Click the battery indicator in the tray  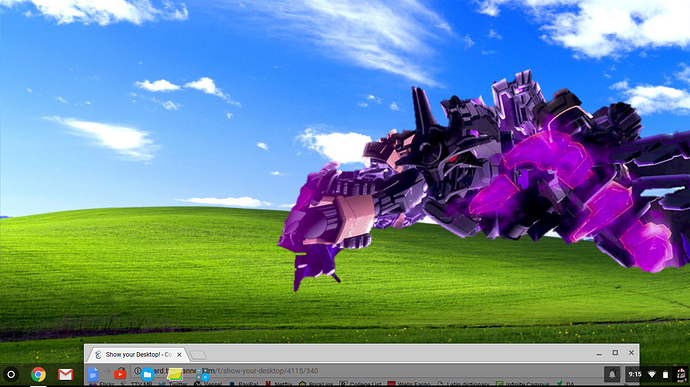click(x=665, y=375)
